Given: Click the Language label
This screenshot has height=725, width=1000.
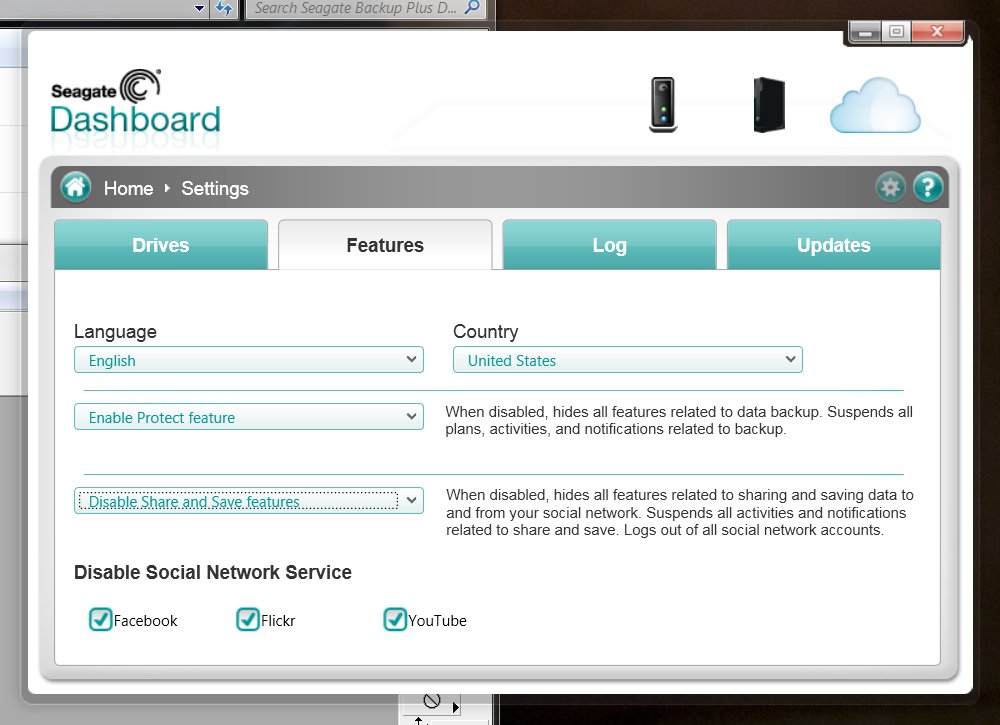Looking at the screenshot, I should tap(115, 332).
